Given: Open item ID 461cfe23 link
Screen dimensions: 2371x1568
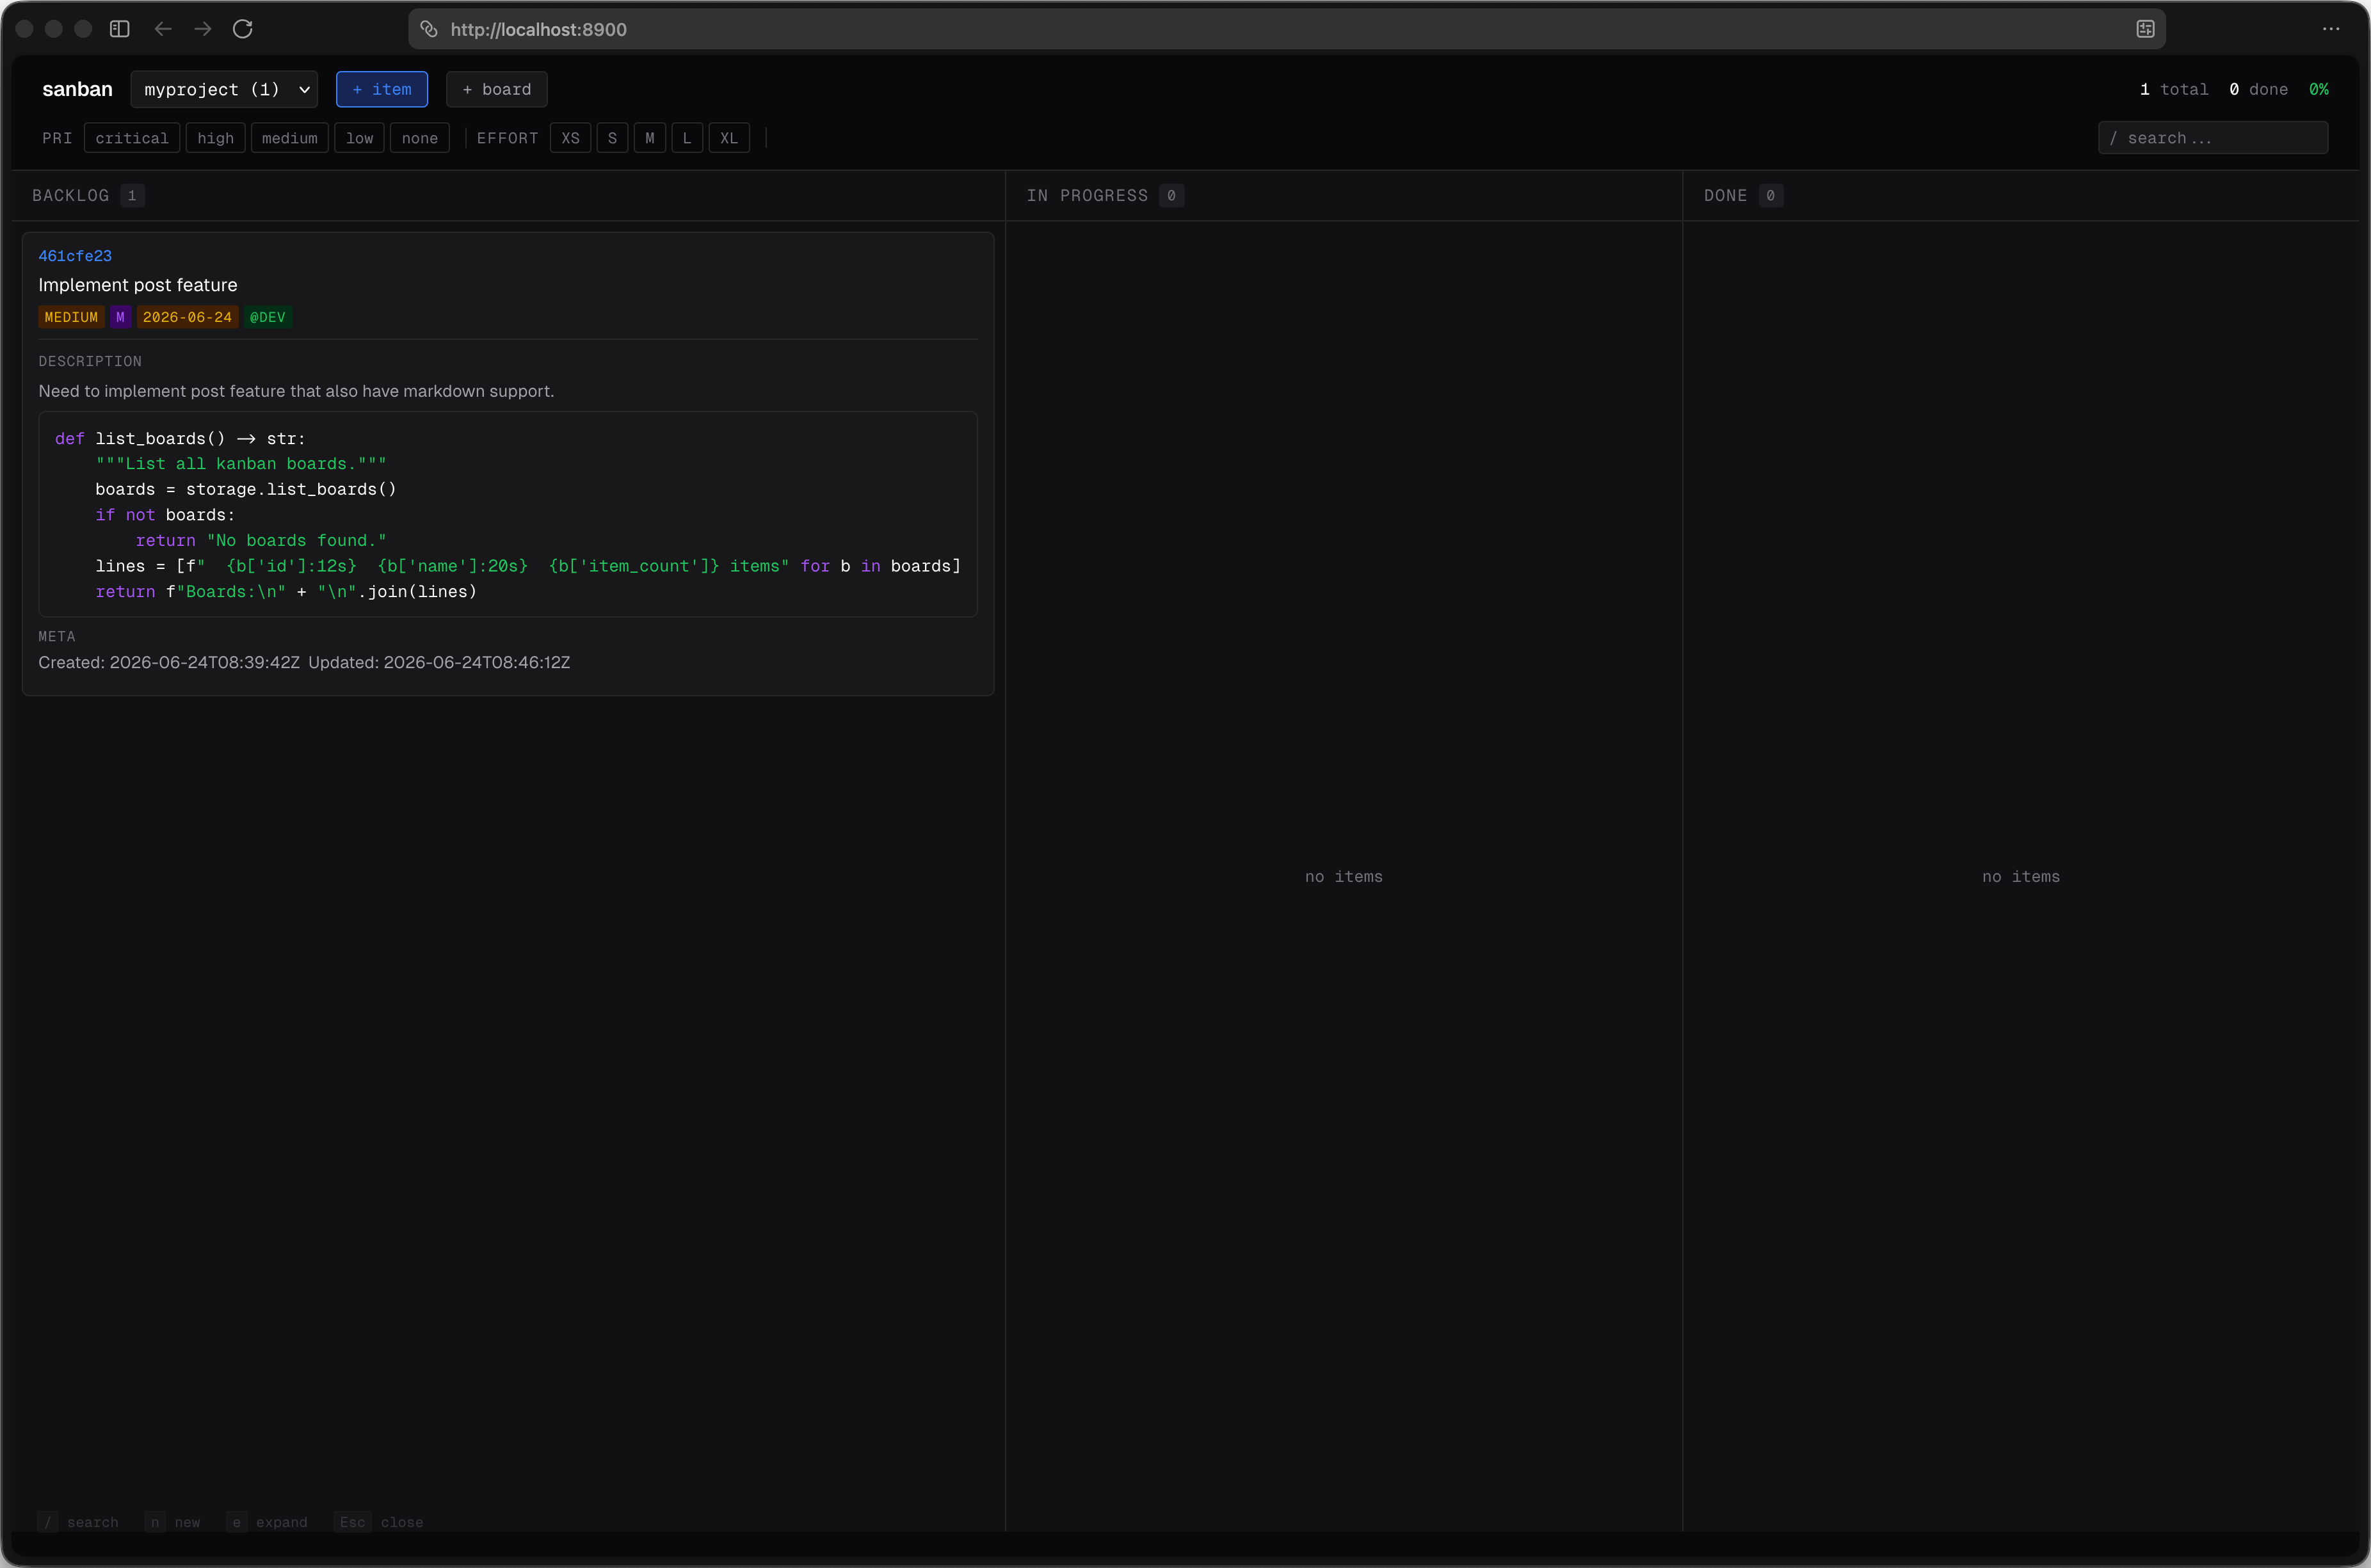Looking at the screenshot, I should [75, 256].
